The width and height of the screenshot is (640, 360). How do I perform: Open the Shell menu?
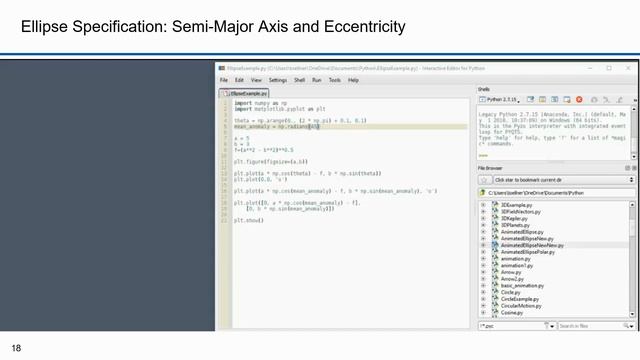tap(300, 80)
